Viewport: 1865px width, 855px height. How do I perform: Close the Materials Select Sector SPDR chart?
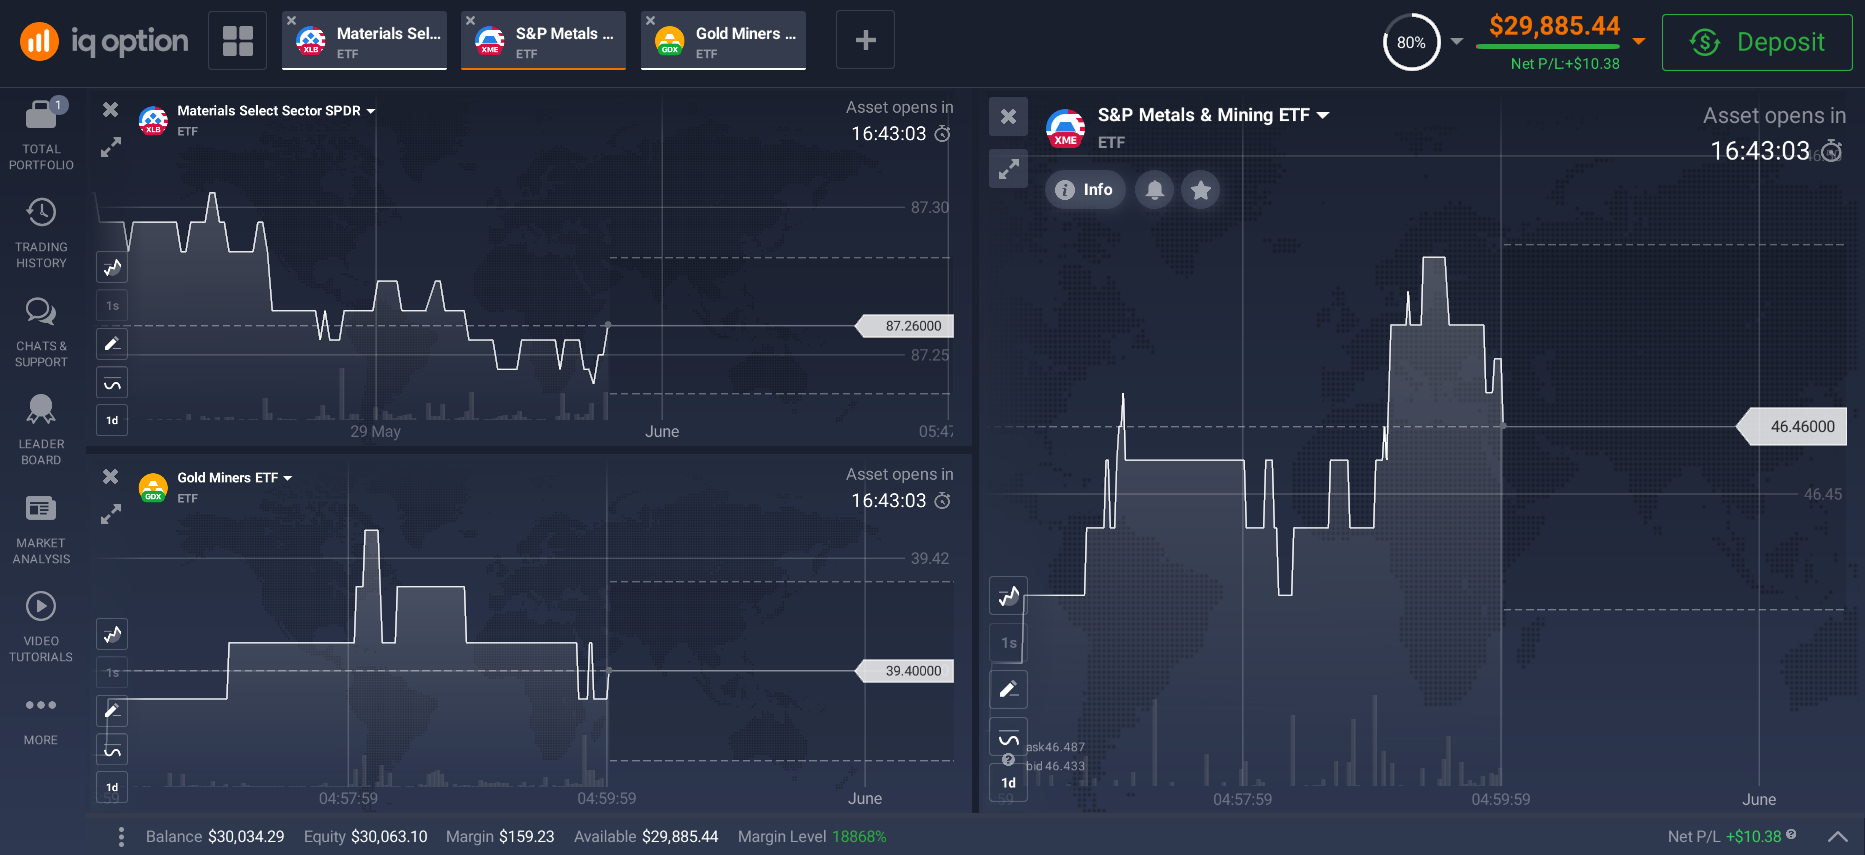pyautogui.click(x=111, y=110)
